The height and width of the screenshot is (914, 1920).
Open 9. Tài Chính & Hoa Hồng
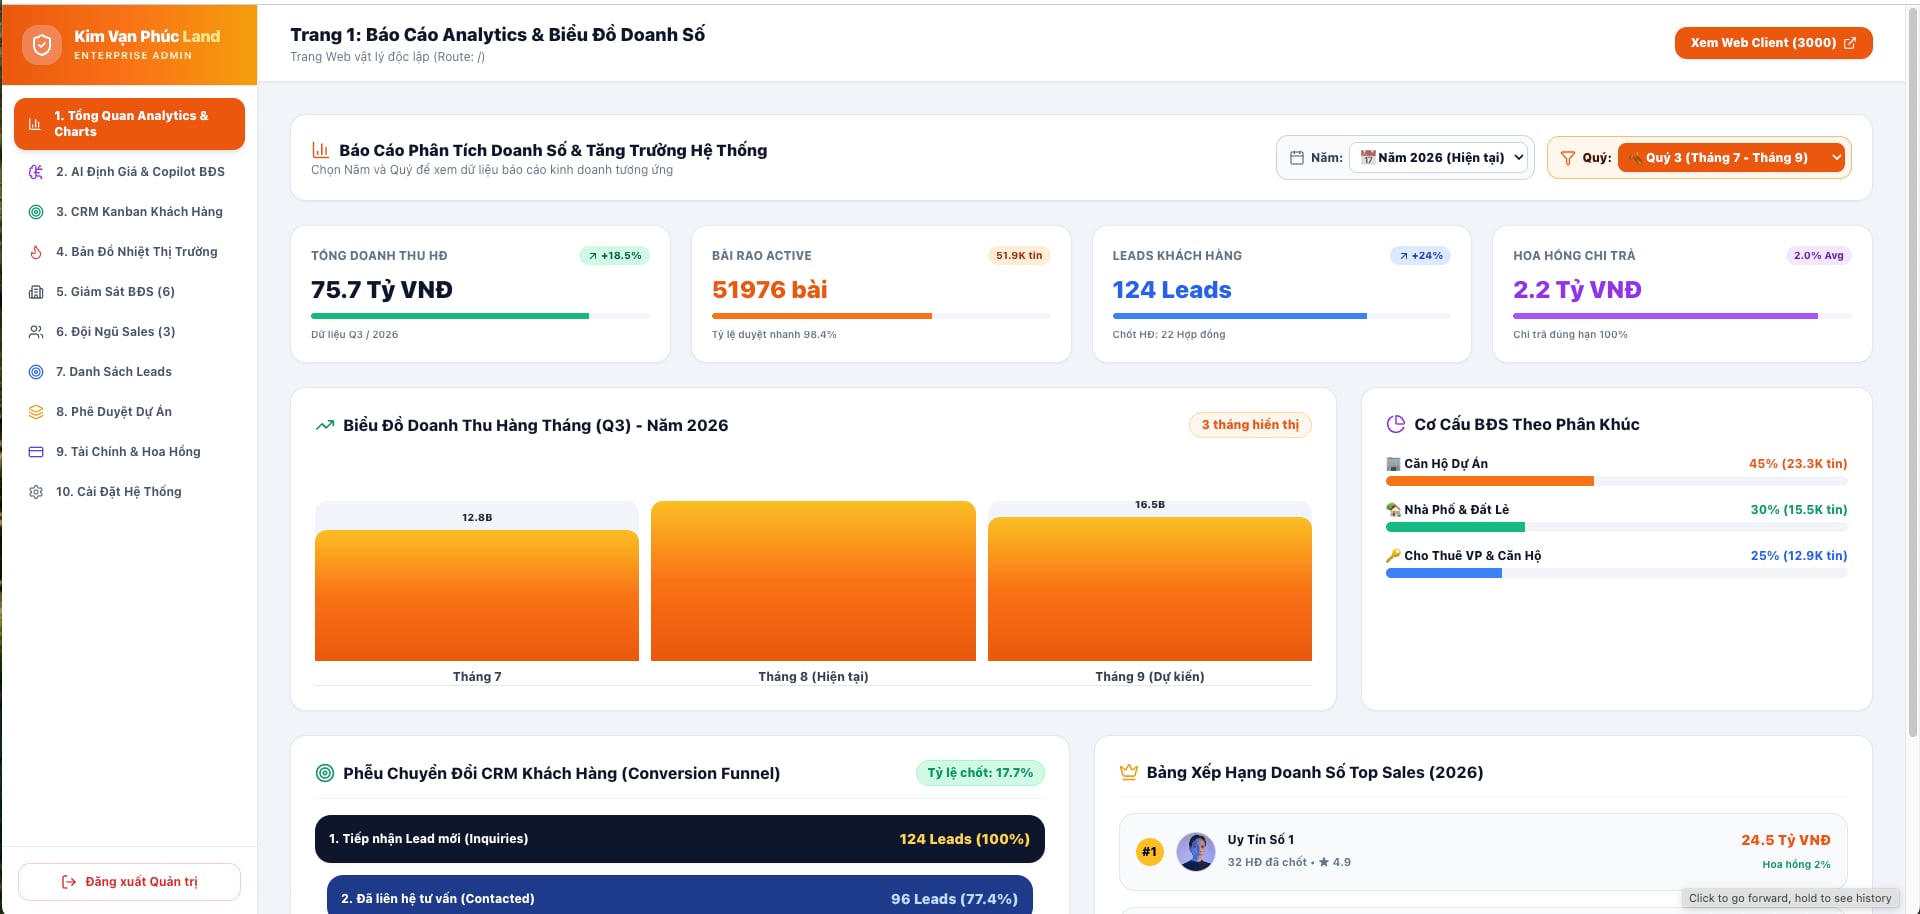(x=129, y=452)
